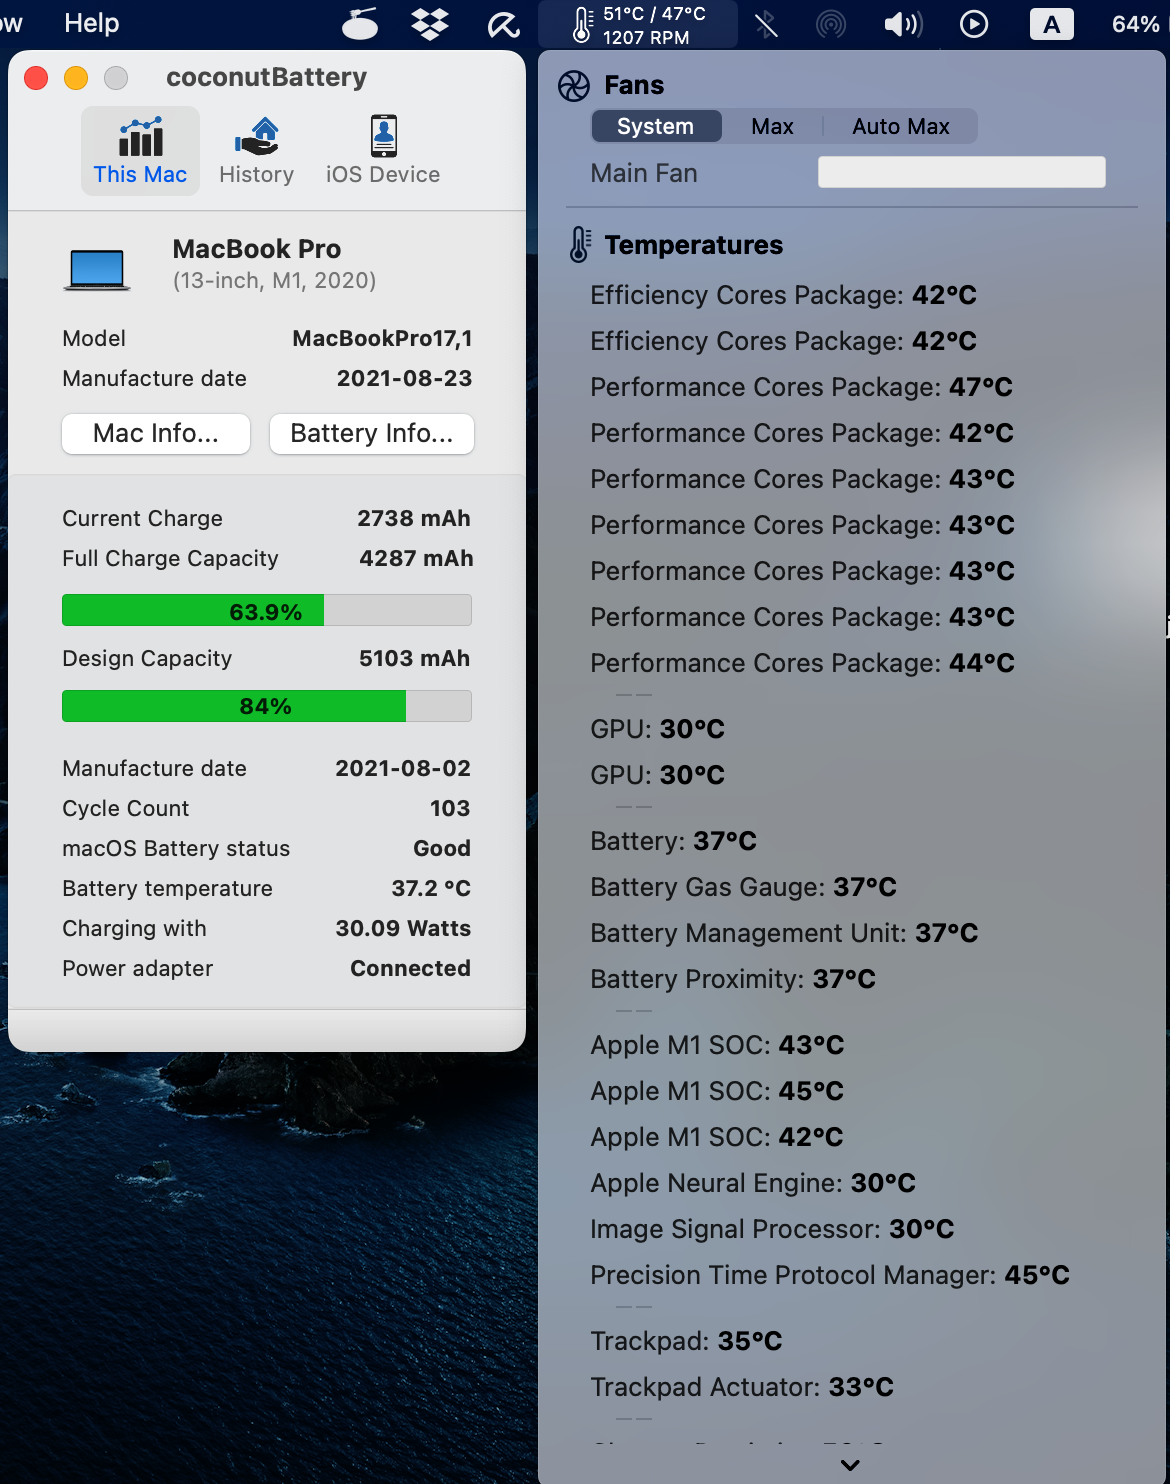Click the Battery temperature 37.2 °C value

tap(431, 888)
